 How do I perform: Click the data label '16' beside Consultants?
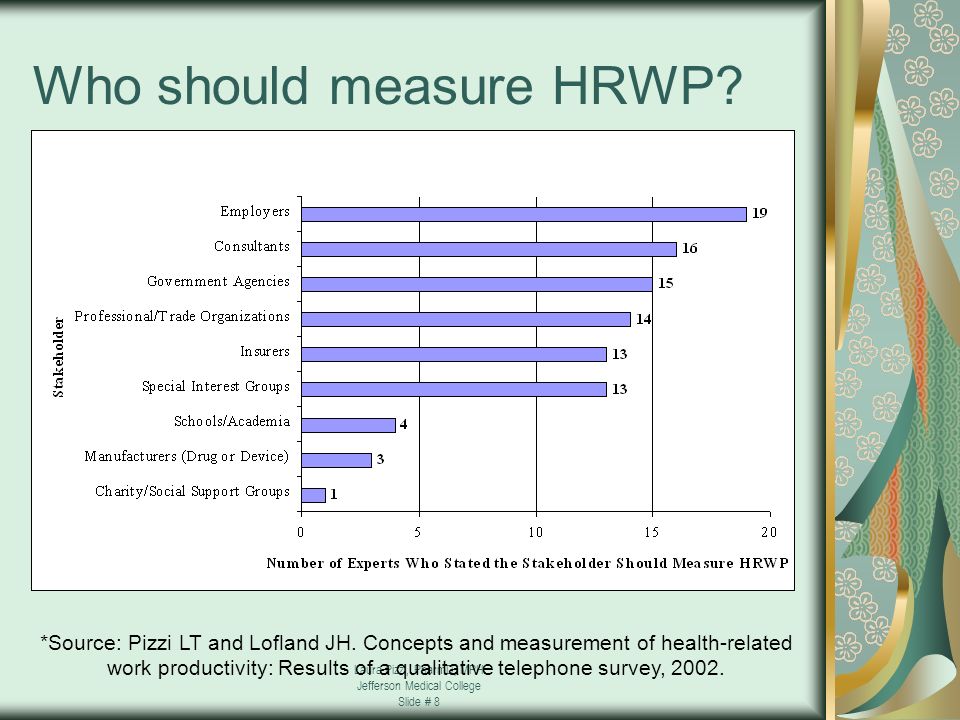[690, 248]
